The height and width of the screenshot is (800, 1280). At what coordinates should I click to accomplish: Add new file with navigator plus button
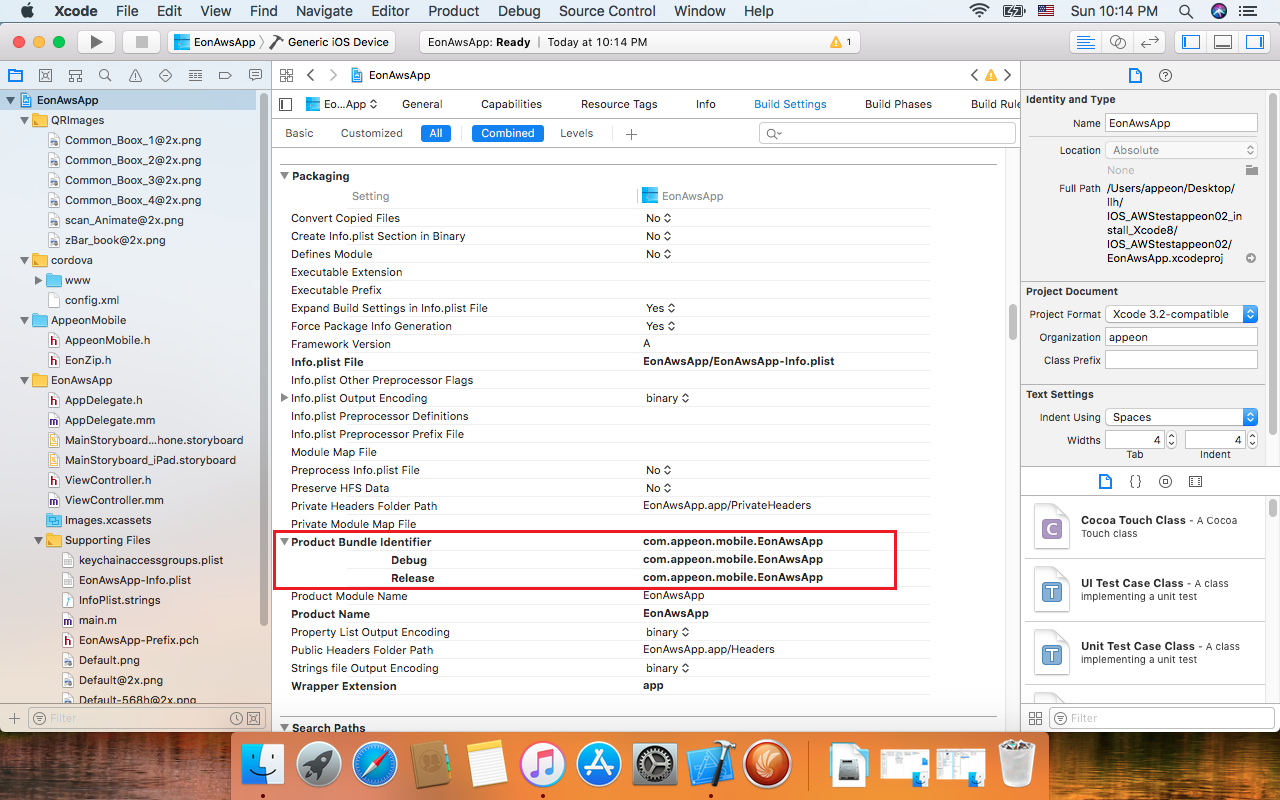click(x=14, y=718)
